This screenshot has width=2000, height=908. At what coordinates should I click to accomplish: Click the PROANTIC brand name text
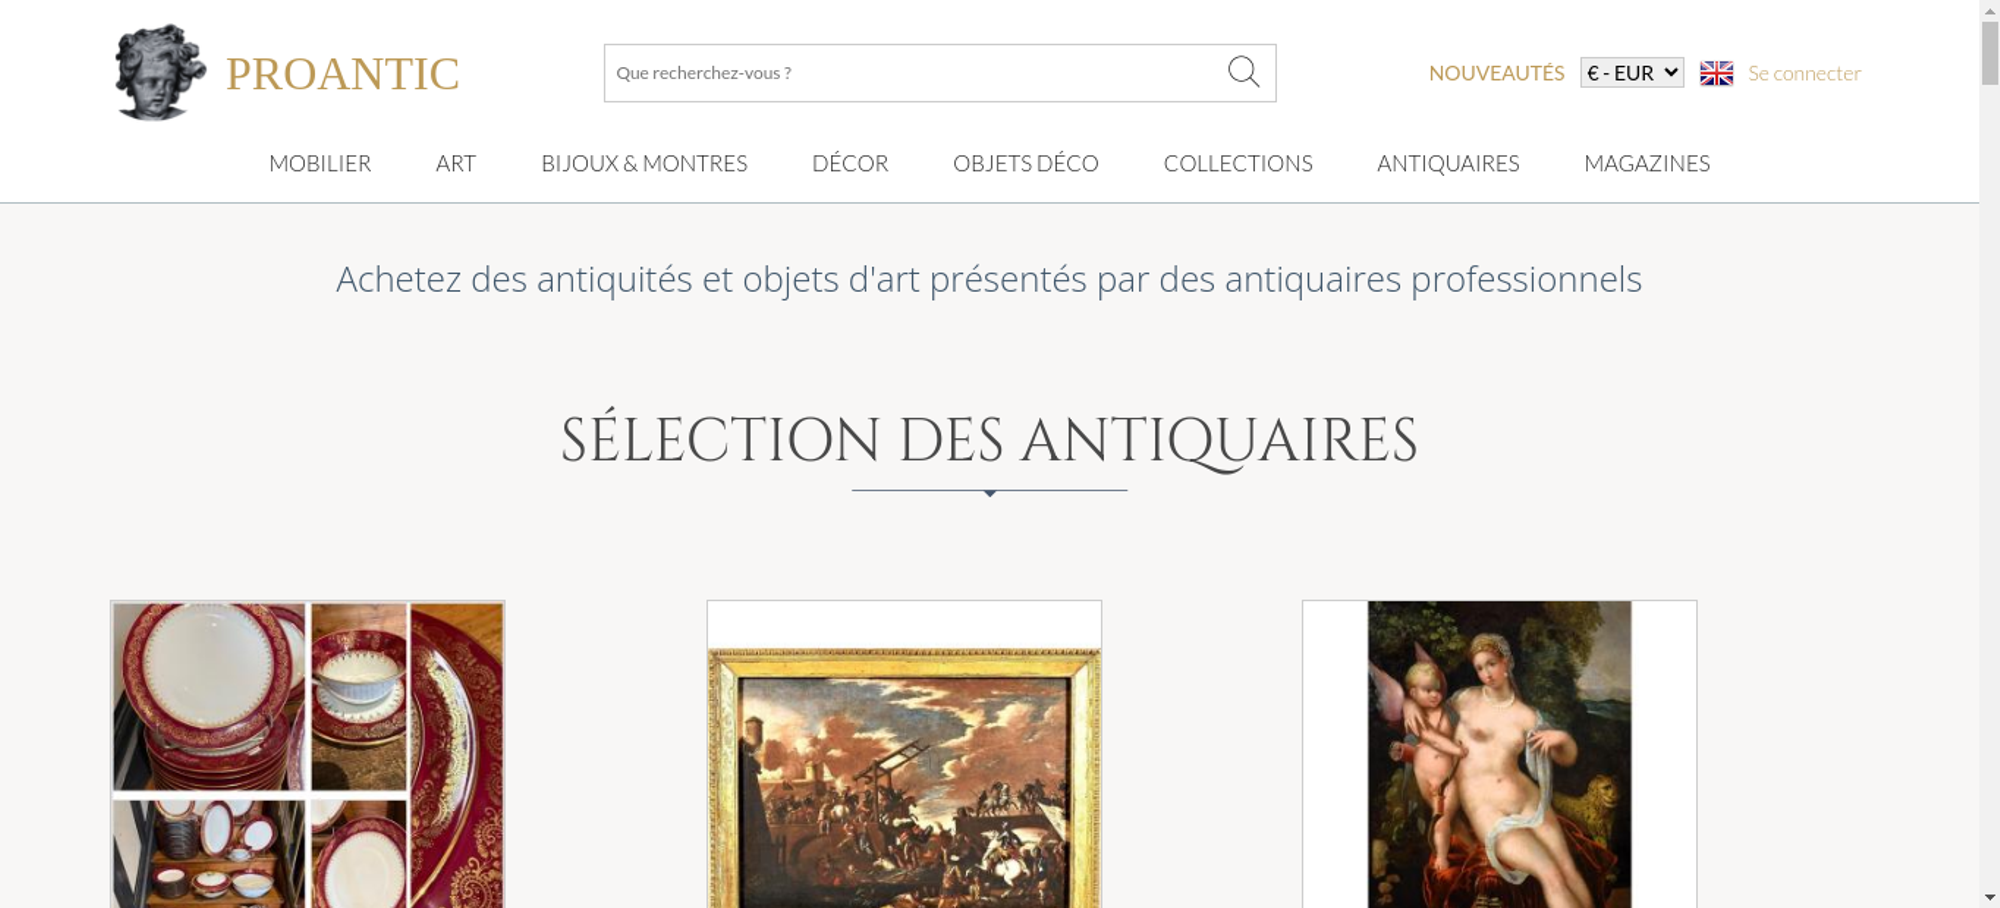tap(342, 74)
